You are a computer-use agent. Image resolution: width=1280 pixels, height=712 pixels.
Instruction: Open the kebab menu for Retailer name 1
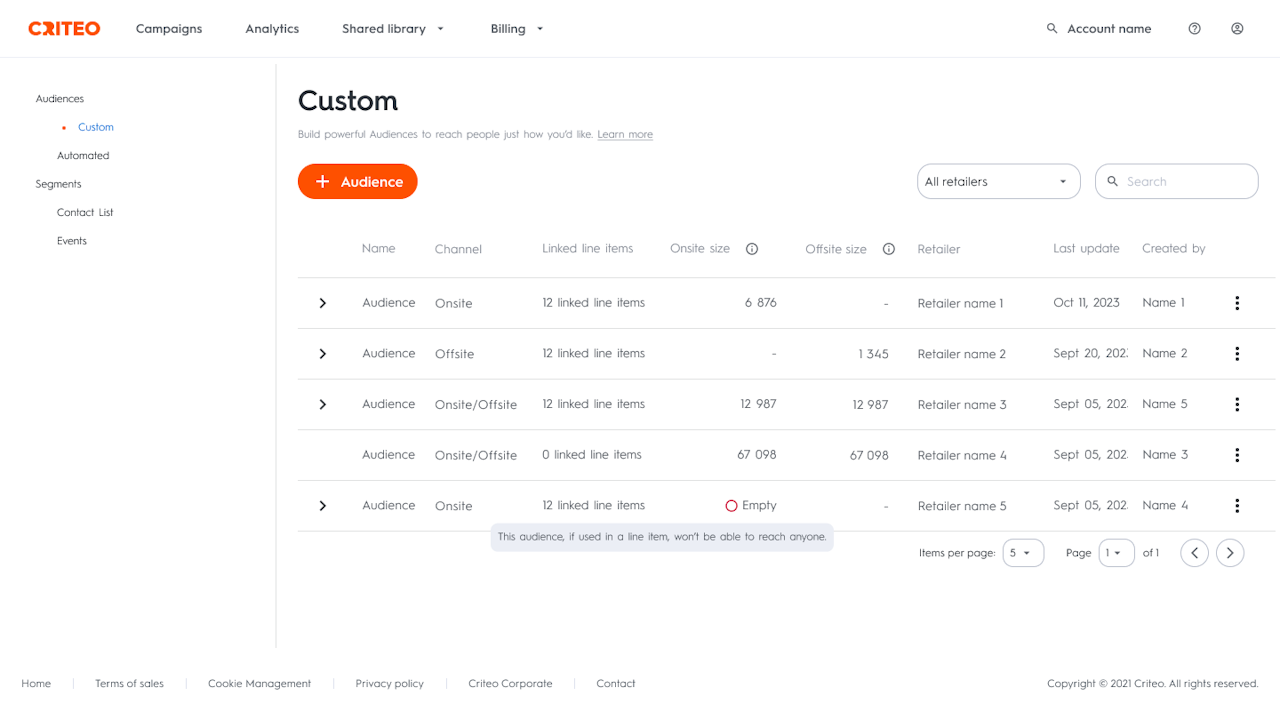click(1237, 303)
